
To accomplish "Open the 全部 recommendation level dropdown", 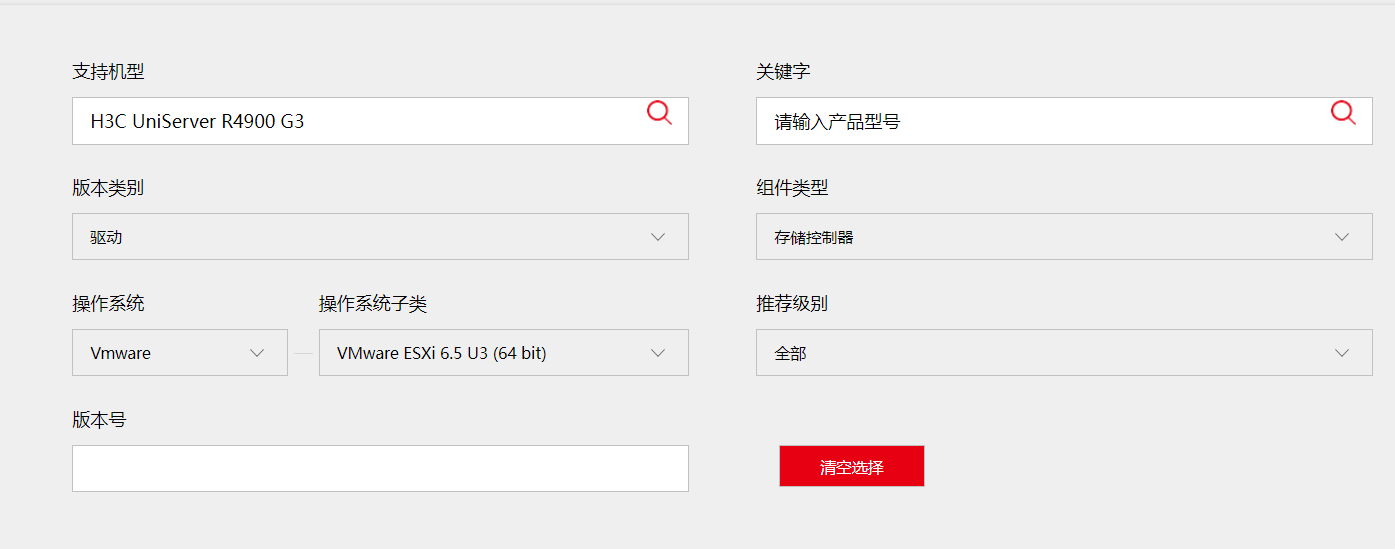I will pos(1064,353).
